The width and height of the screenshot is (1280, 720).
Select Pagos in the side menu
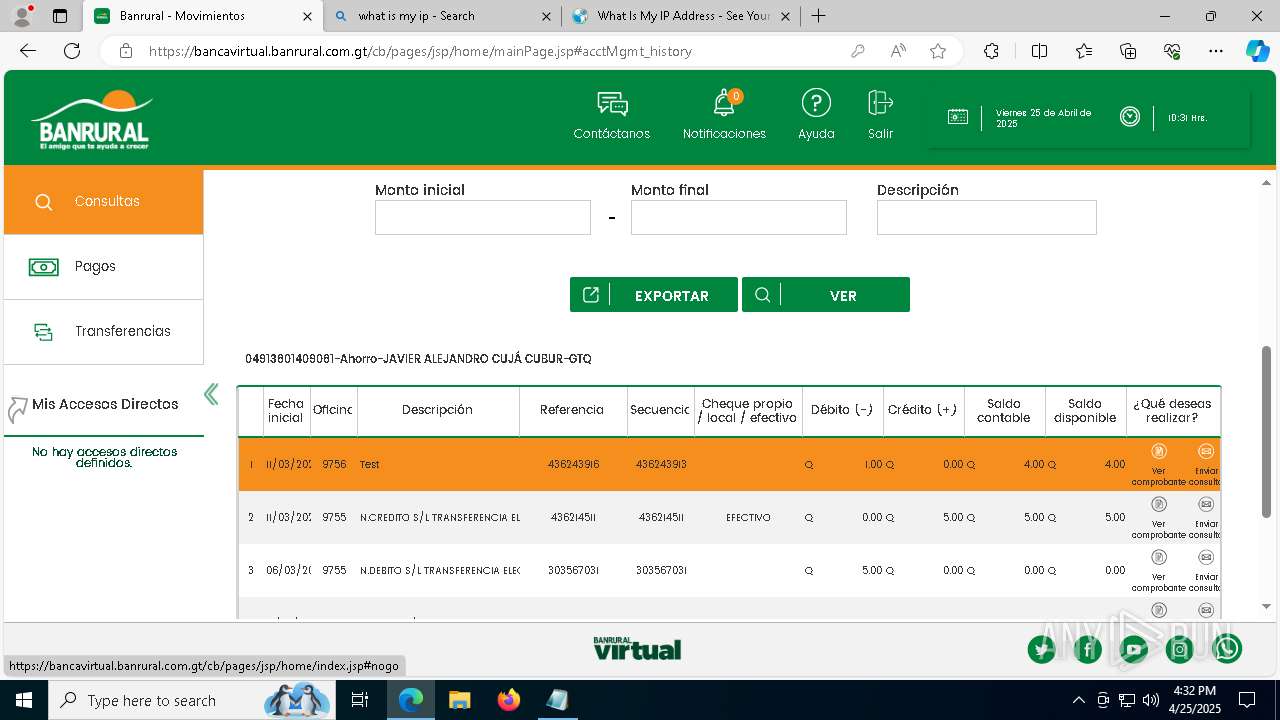pos(104,267)
